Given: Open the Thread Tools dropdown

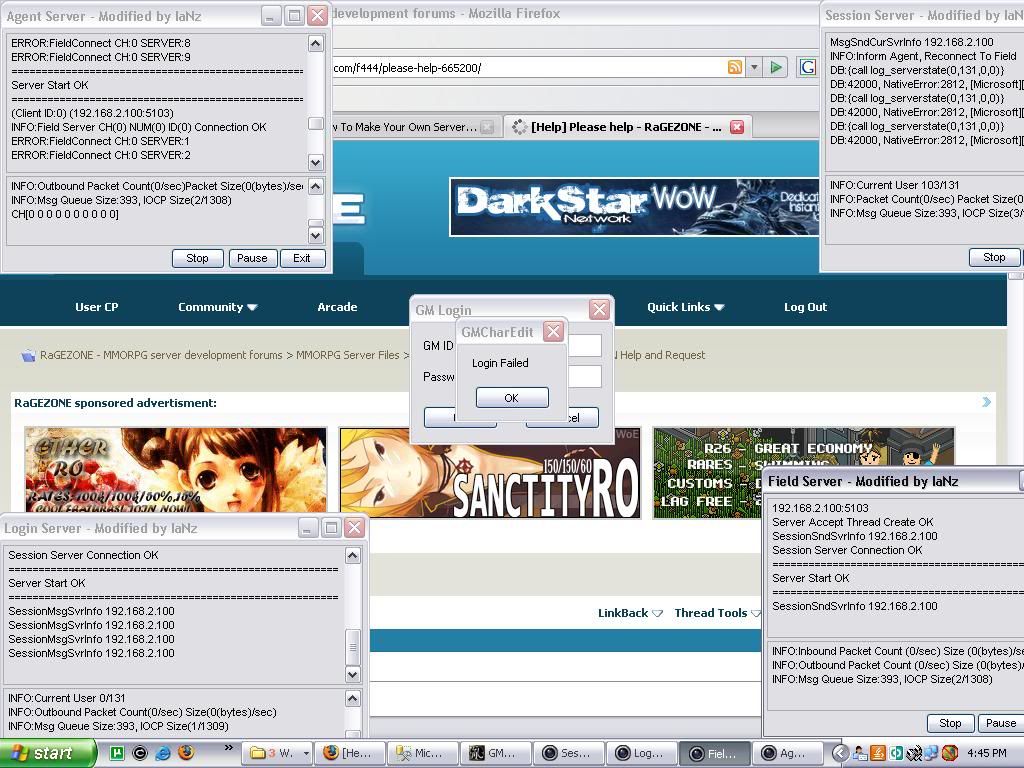Looking at the screenshot, I should [x=716, y=613].
